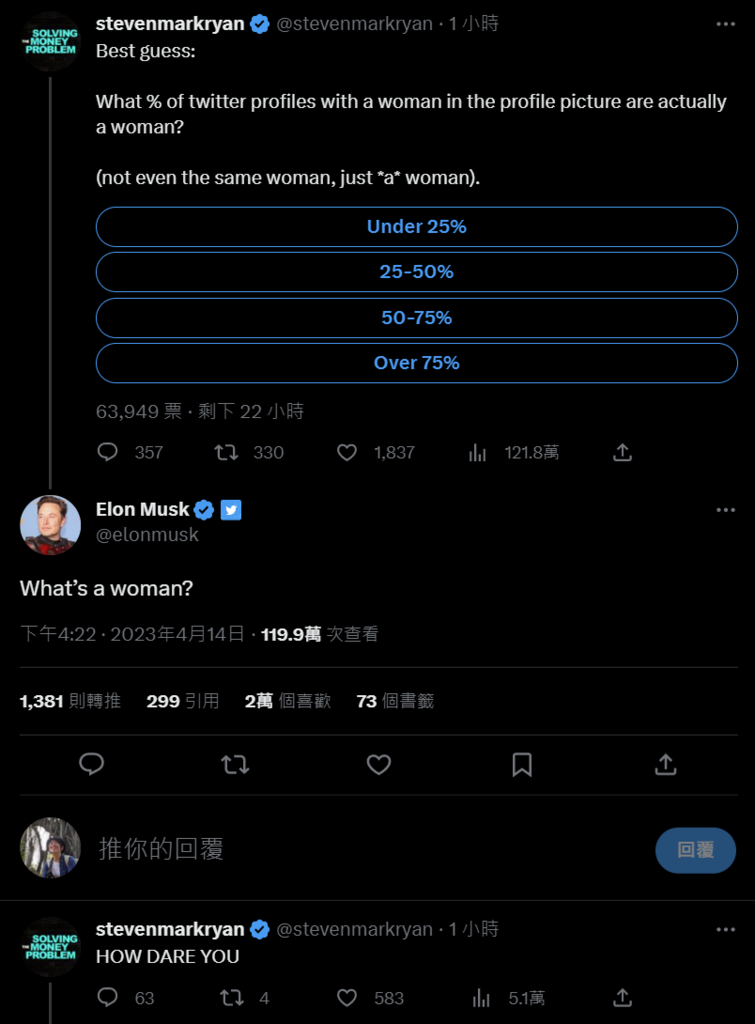View analytics of the poll tweet

click(478, 453)
